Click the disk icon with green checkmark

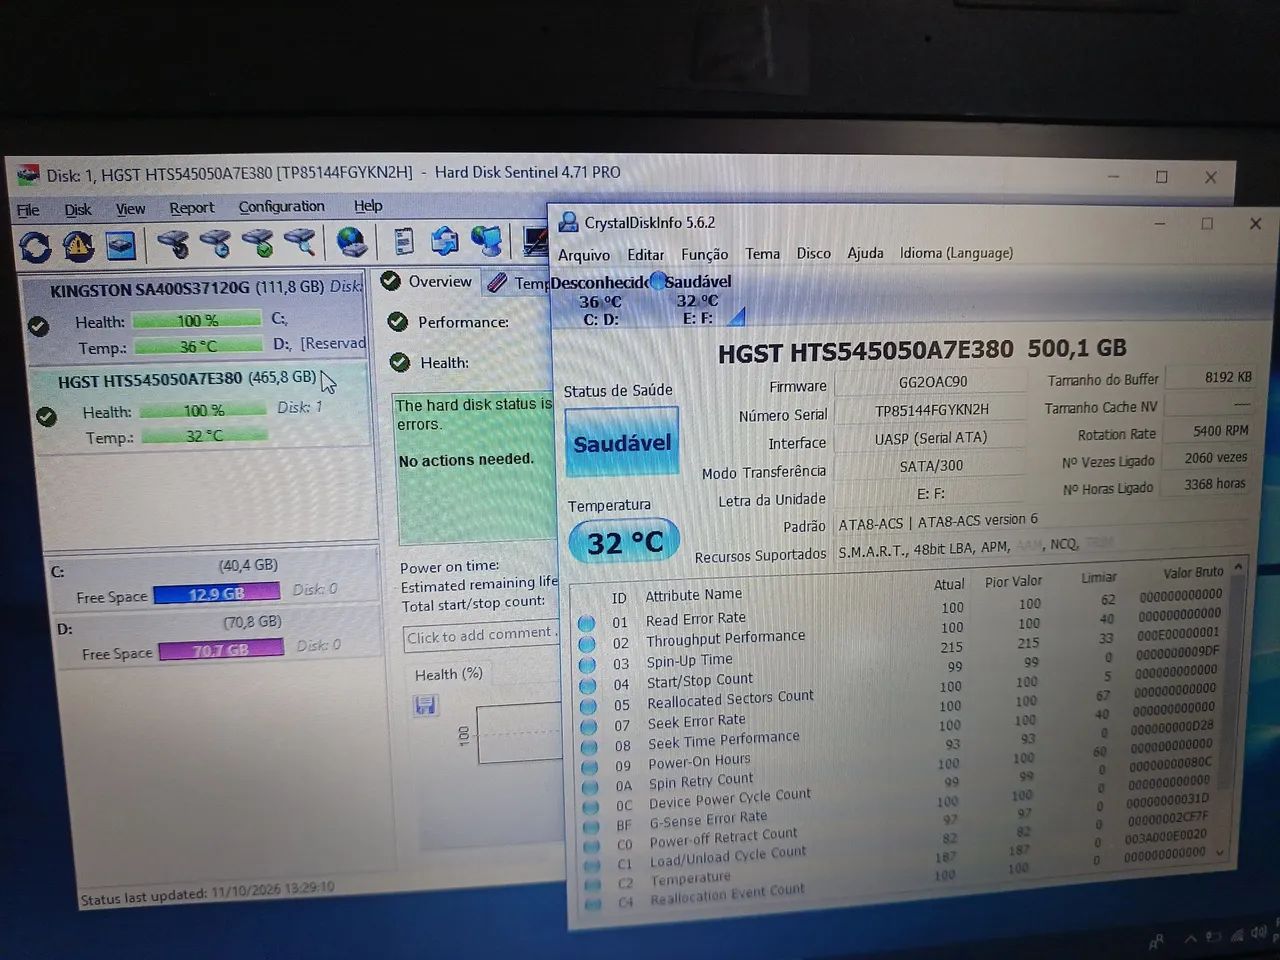[x=257, y=243]
